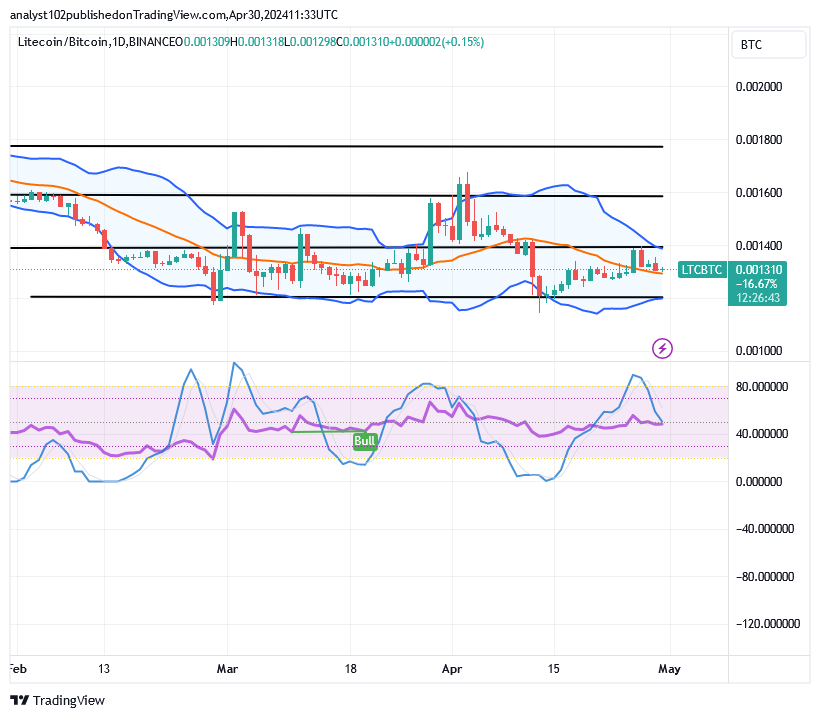Screen dimensions: 820x718
Task: Open the BTC currency selector box
Action: pos(768,44)
